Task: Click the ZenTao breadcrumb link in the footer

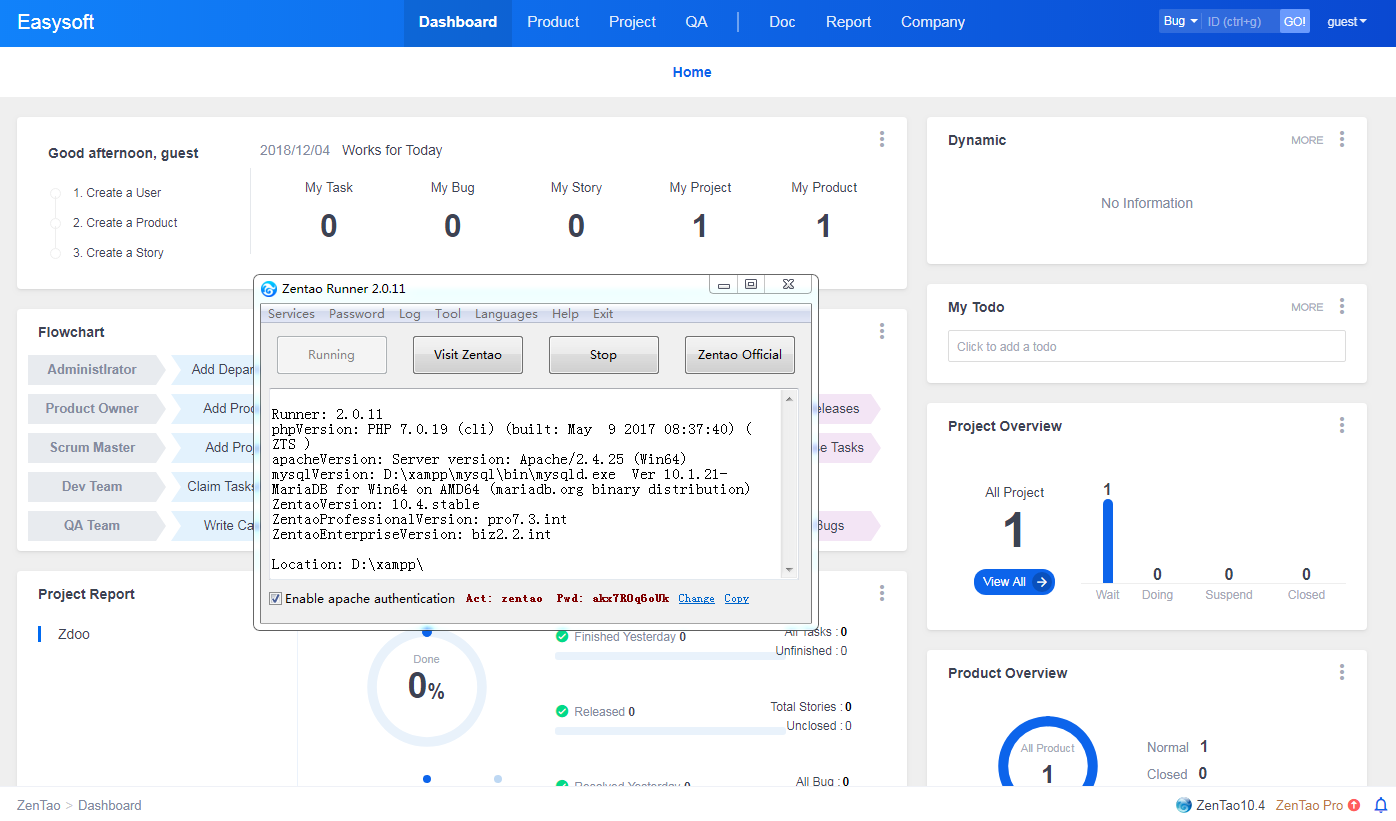Action: (x=38, y=805)
